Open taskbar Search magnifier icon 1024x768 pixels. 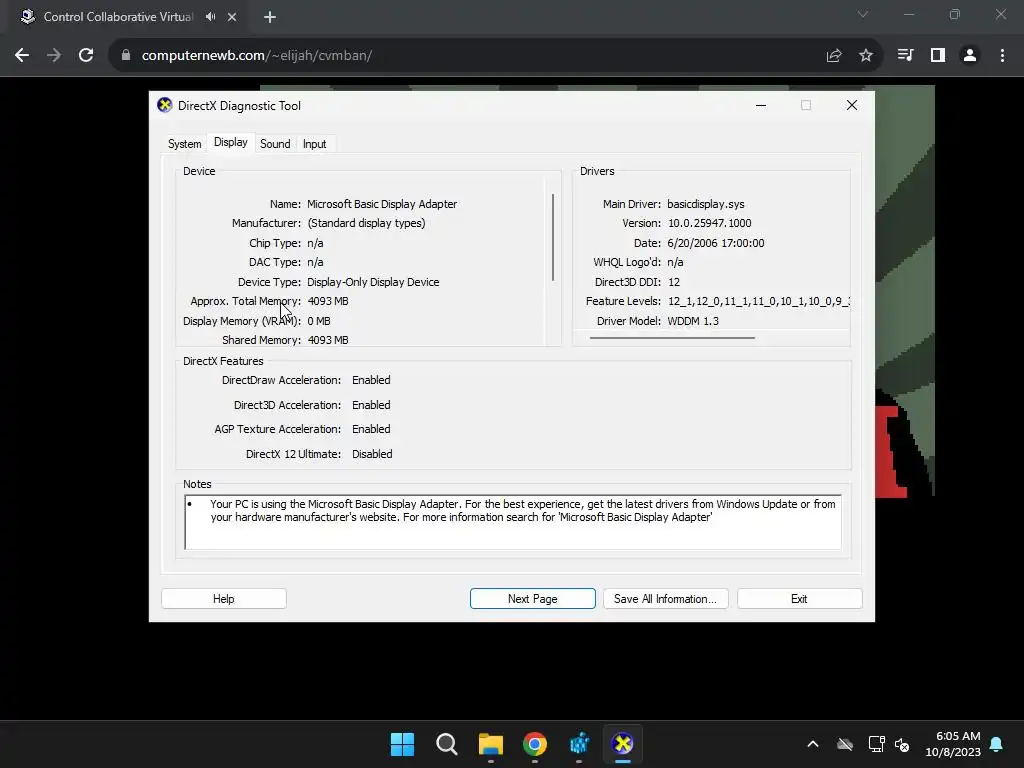pos(447,744)
